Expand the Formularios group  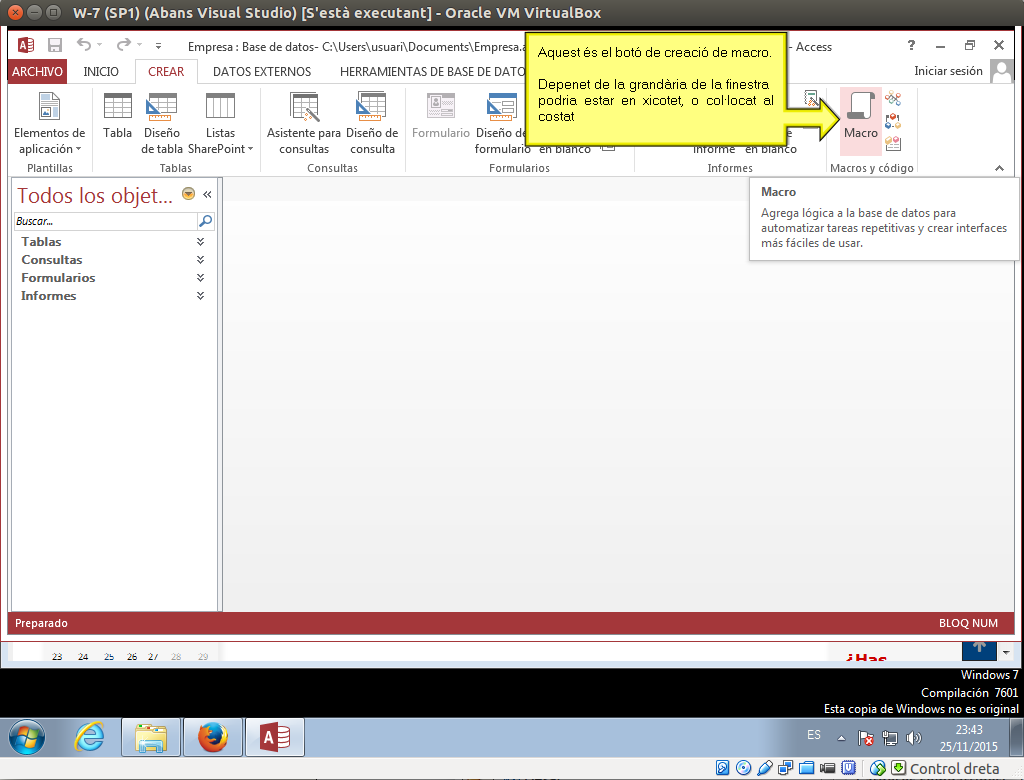click(200, 278)
